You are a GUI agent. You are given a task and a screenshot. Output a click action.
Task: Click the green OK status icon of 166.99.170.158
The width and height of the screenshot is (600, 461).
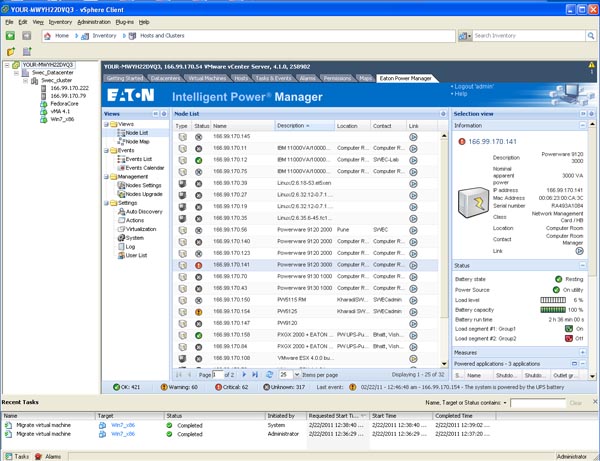tap(198, 335)
